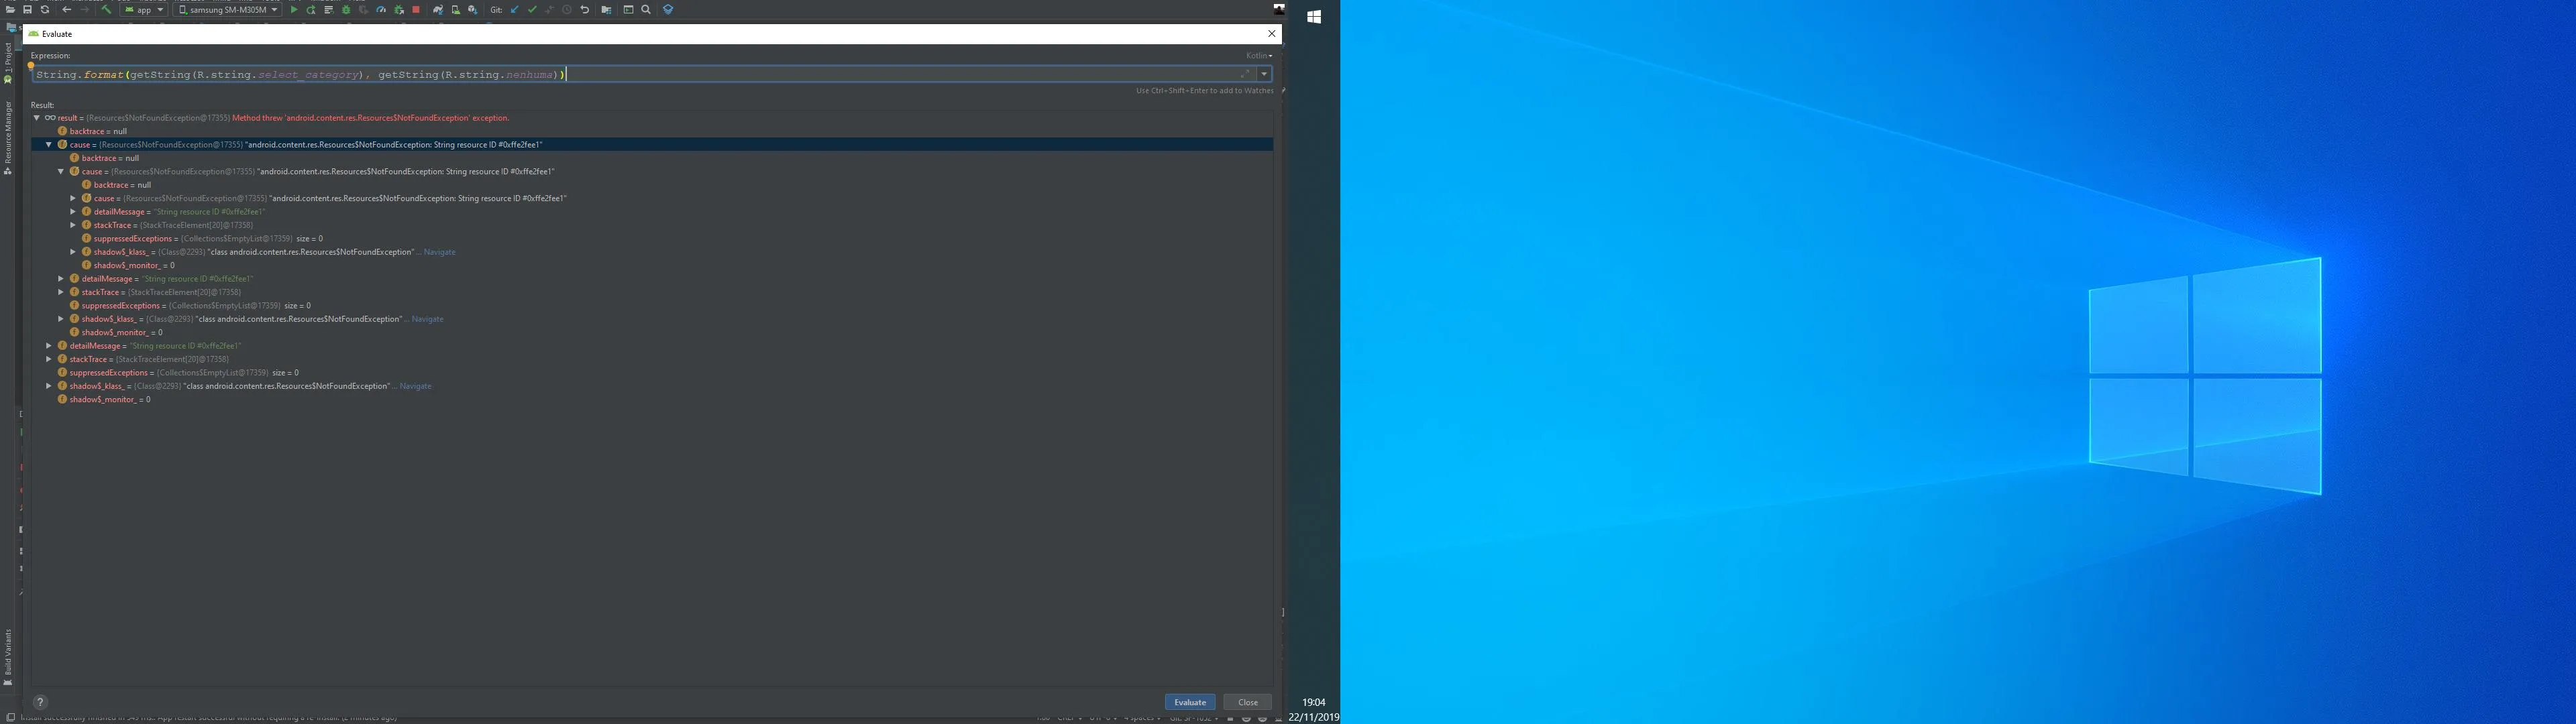Expand the top-level stackTrace node

(x=49, y=359)
